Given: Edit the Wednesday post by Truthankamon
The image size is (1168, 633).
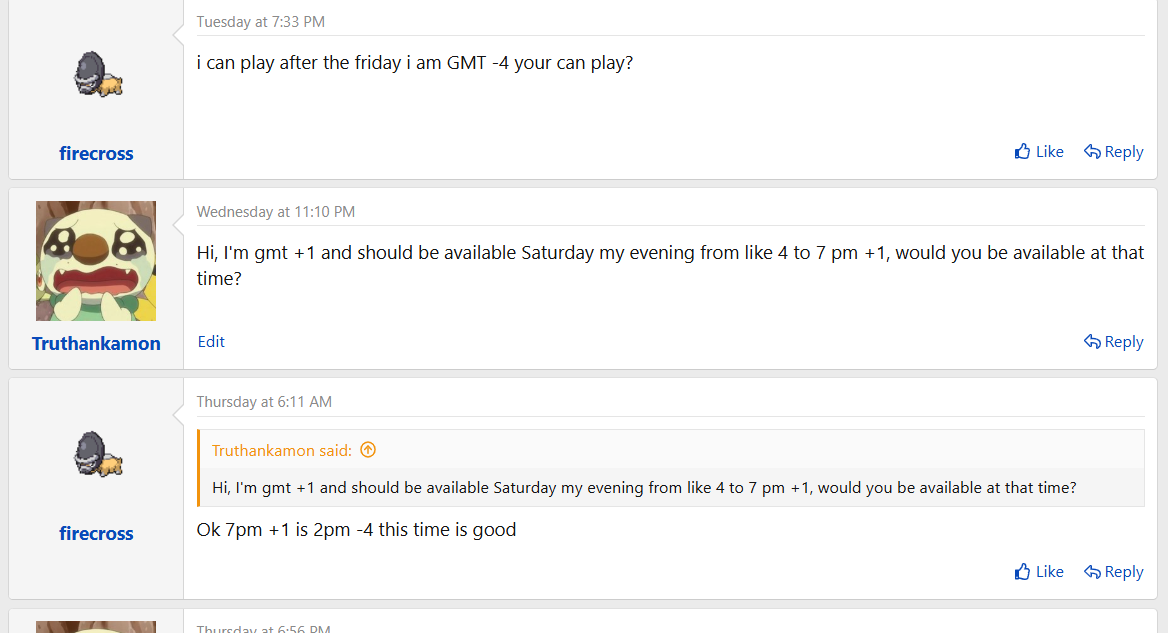Looking at the screenshot, I should (211, 341).
